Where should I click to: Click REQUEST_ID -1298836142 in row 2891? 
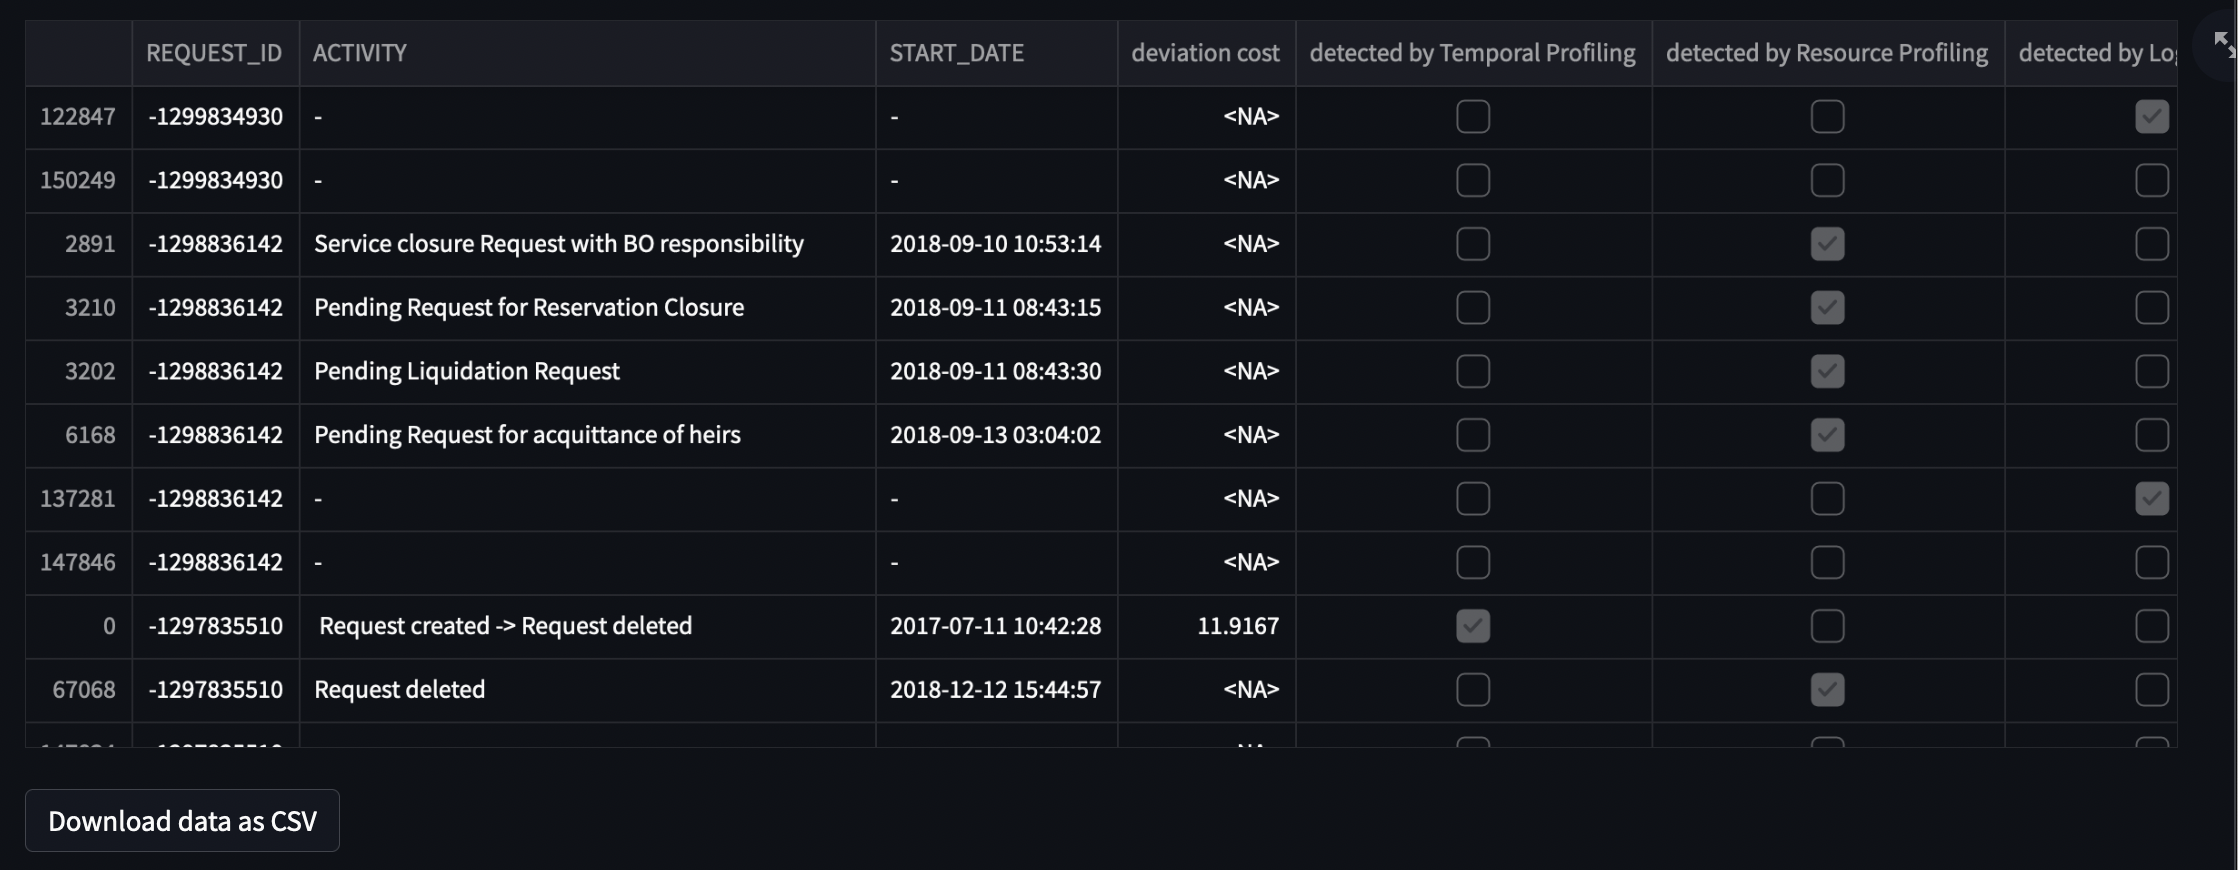click(x=214, y=244)
